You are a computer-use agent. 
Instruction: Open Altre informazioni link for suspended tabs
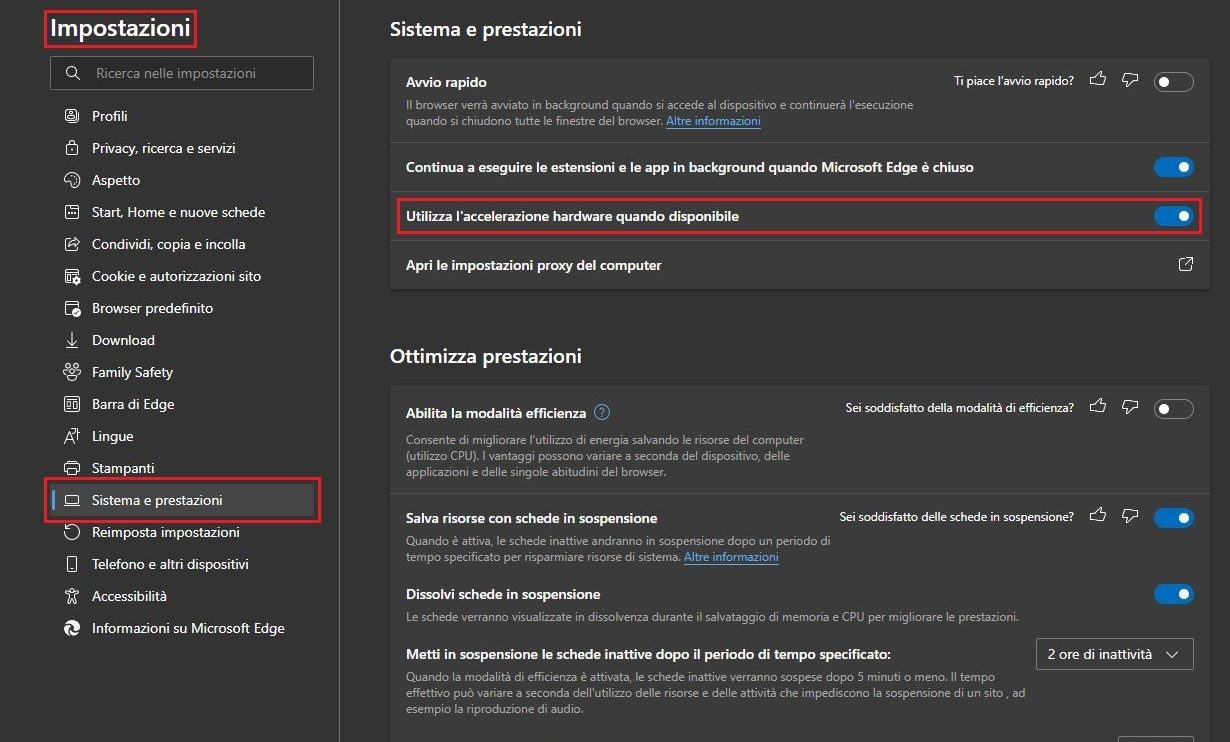(x=731, y=557)
